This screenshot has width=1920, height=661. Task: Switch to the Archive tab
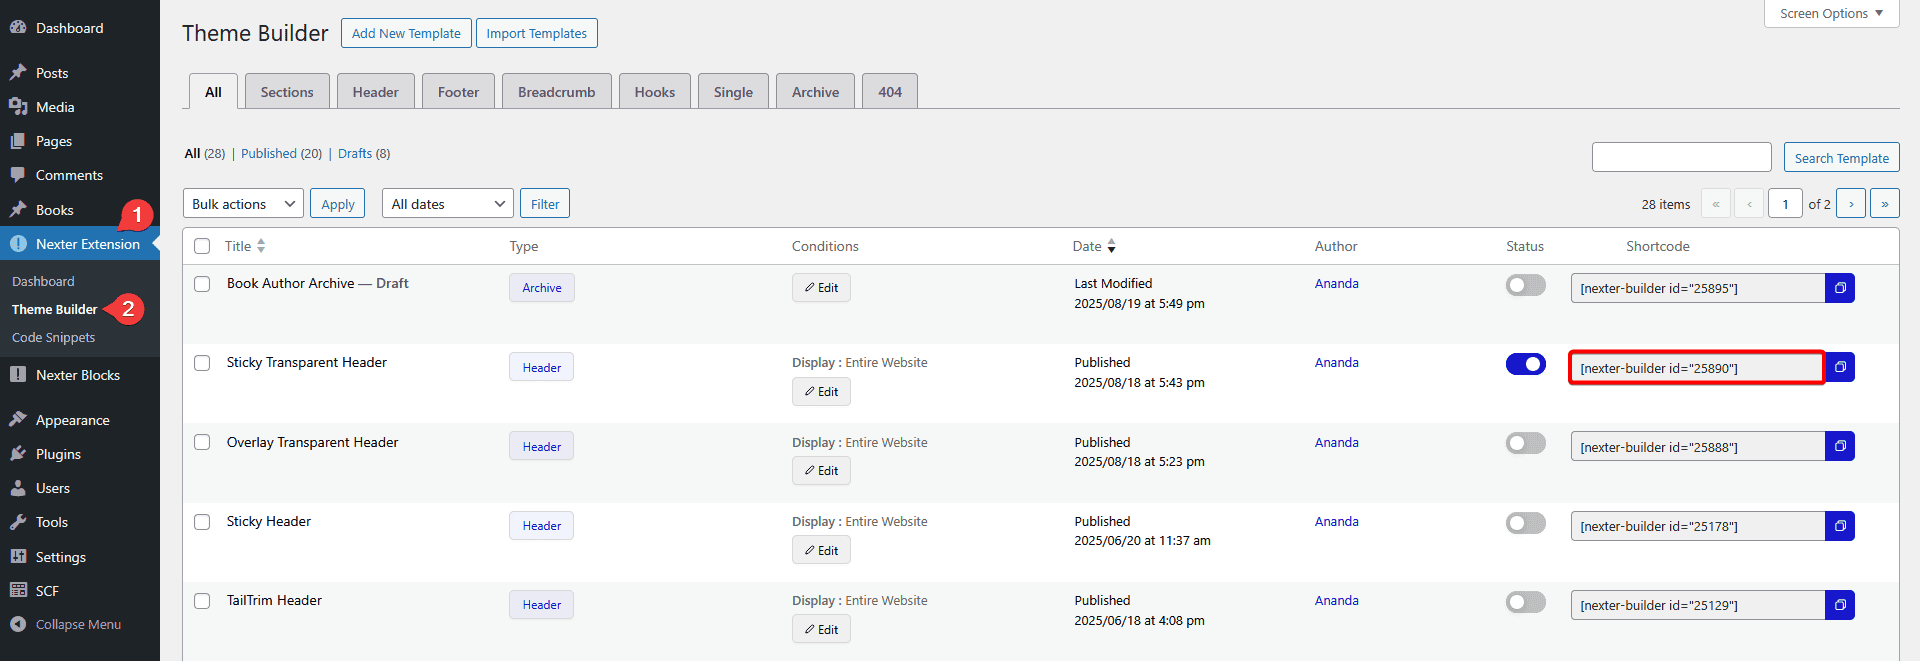coord(815,92)
